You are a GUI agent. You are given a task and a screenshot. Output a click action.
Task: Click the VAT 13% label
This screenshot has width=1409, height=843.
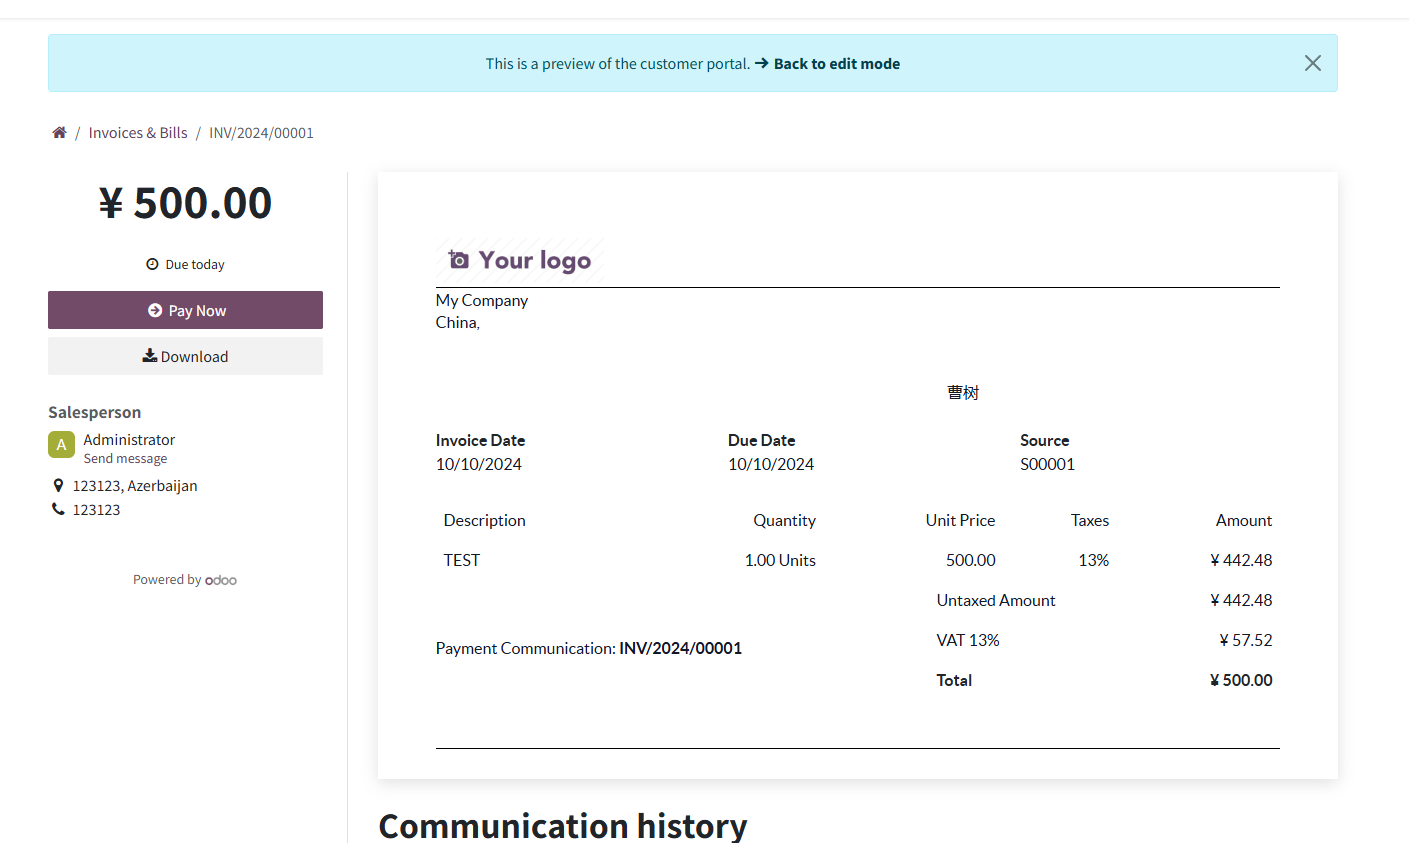click(x=968, y=640)
